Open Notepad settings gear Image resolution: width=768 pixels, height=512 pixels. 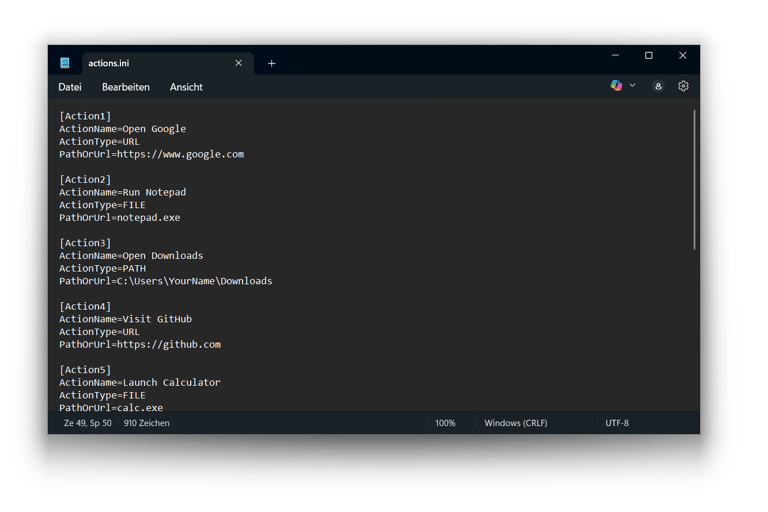[x=683, y=86]
